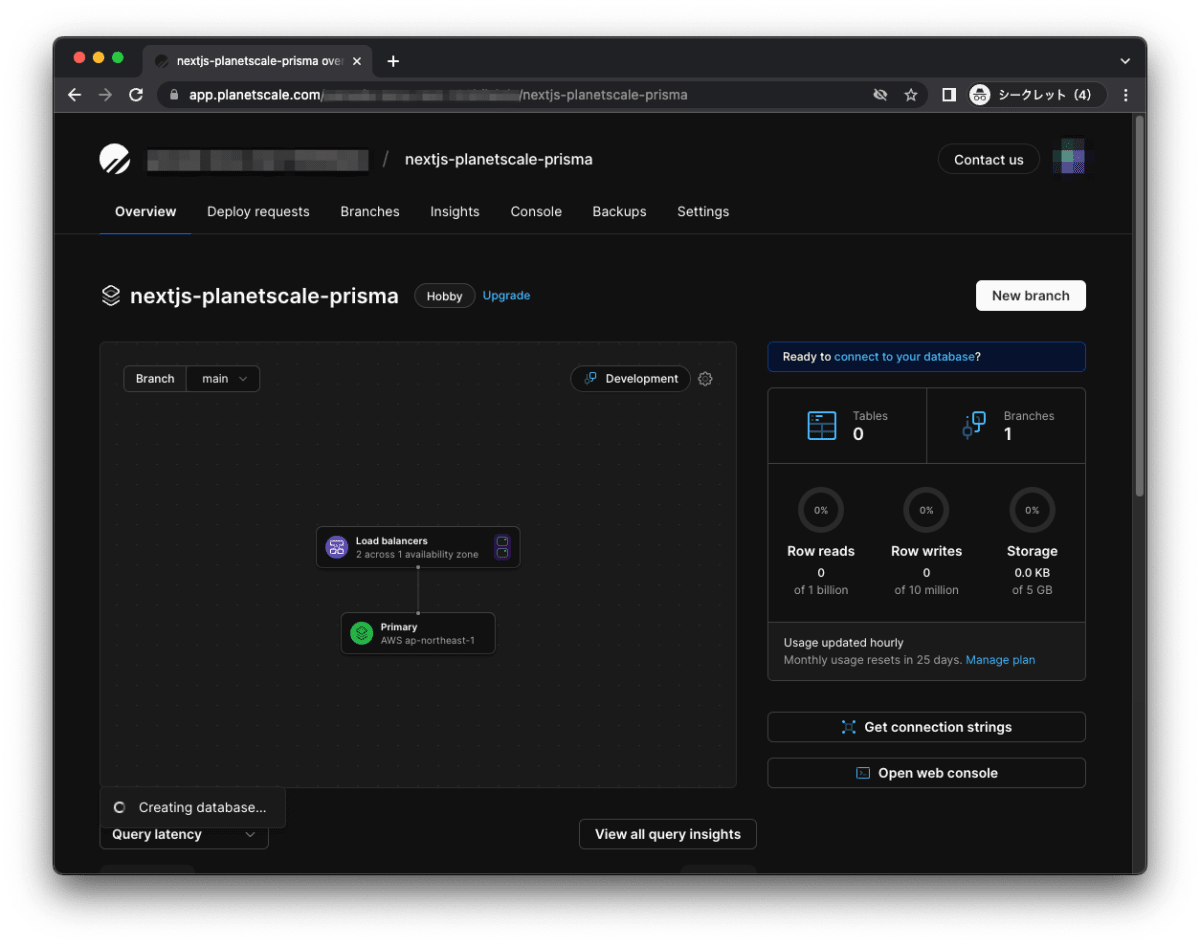This screenshot has height=946, width=1200.
Task: Create a New branch
Action: [x=1031, y=296]
